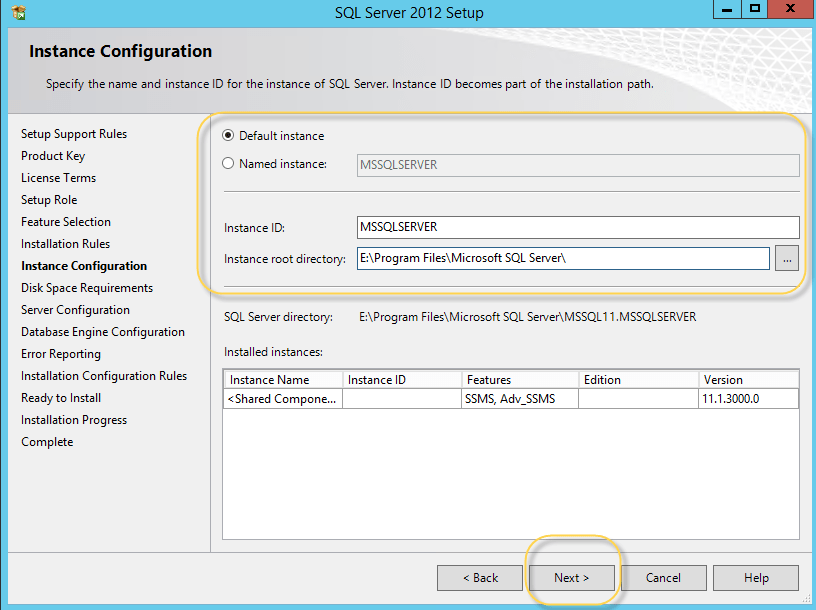Image resolution: width=816 pixels, height=610 pixels.
Task: Open Help for Instance Configuration
Action: tap(756, 578)
